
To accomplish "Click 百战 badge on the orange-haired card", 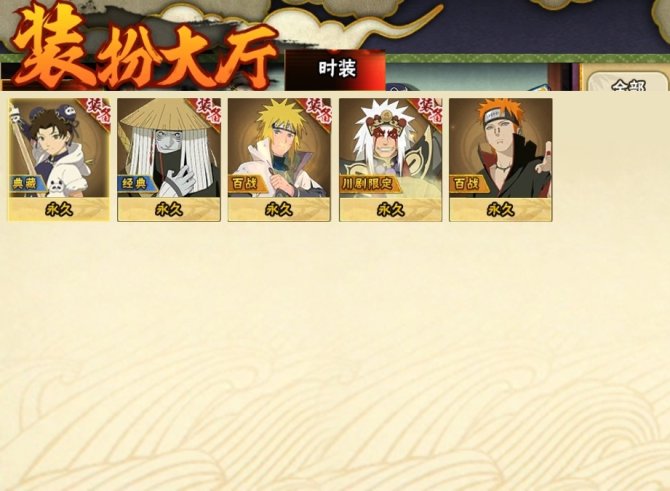I will click(468, 184).
